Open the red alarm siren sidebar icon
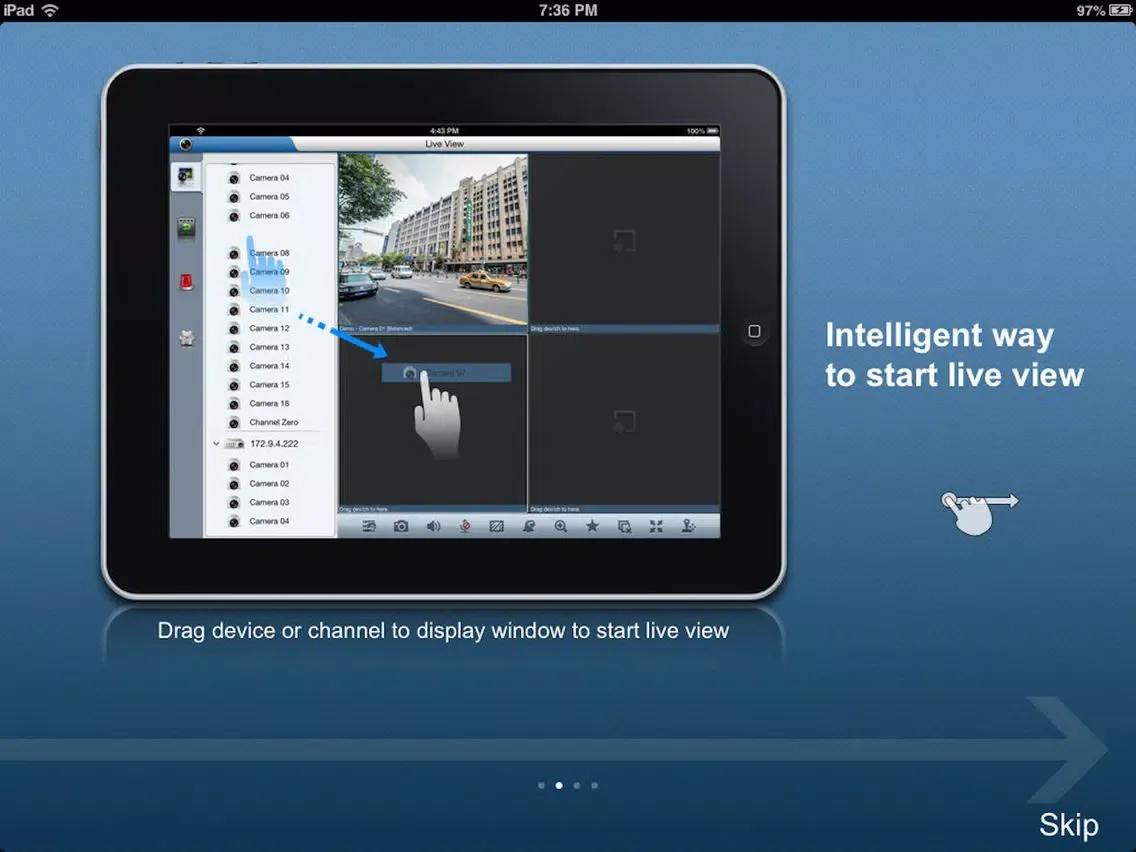This screenshot has height=852, width=1136. pos(186,282)
